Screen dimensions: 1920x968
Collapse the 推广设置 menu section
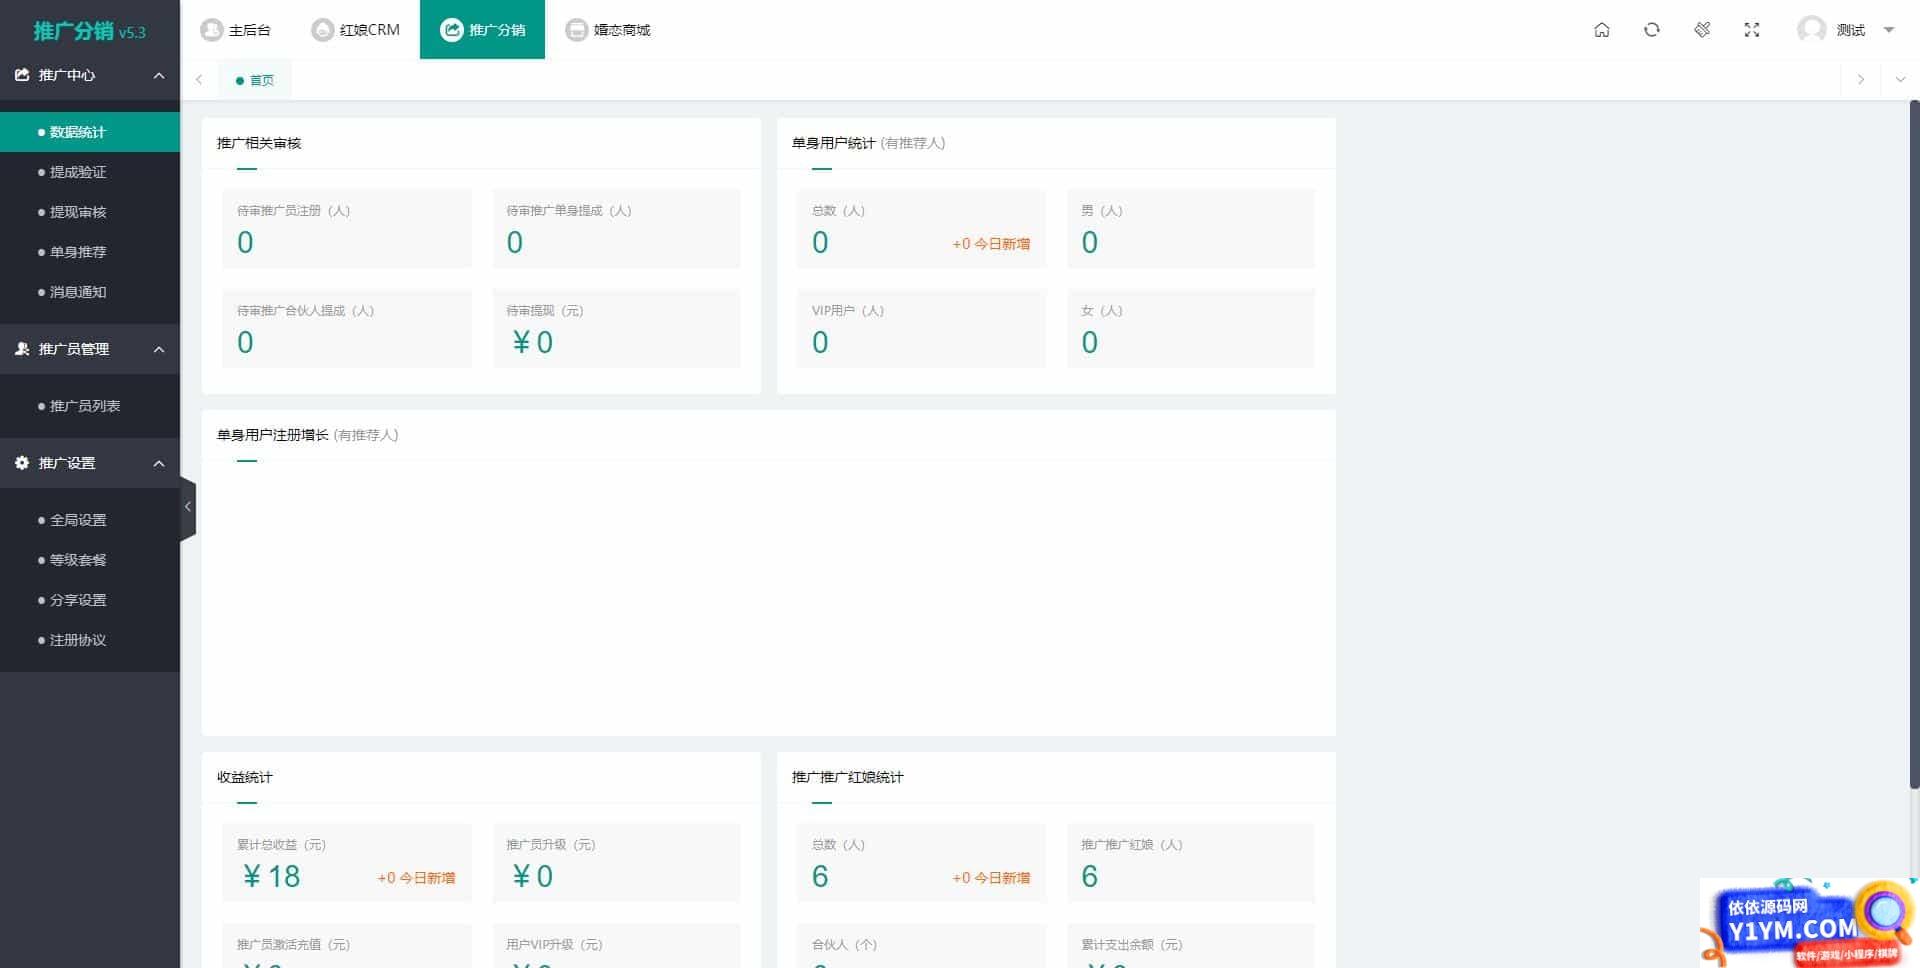158,463
